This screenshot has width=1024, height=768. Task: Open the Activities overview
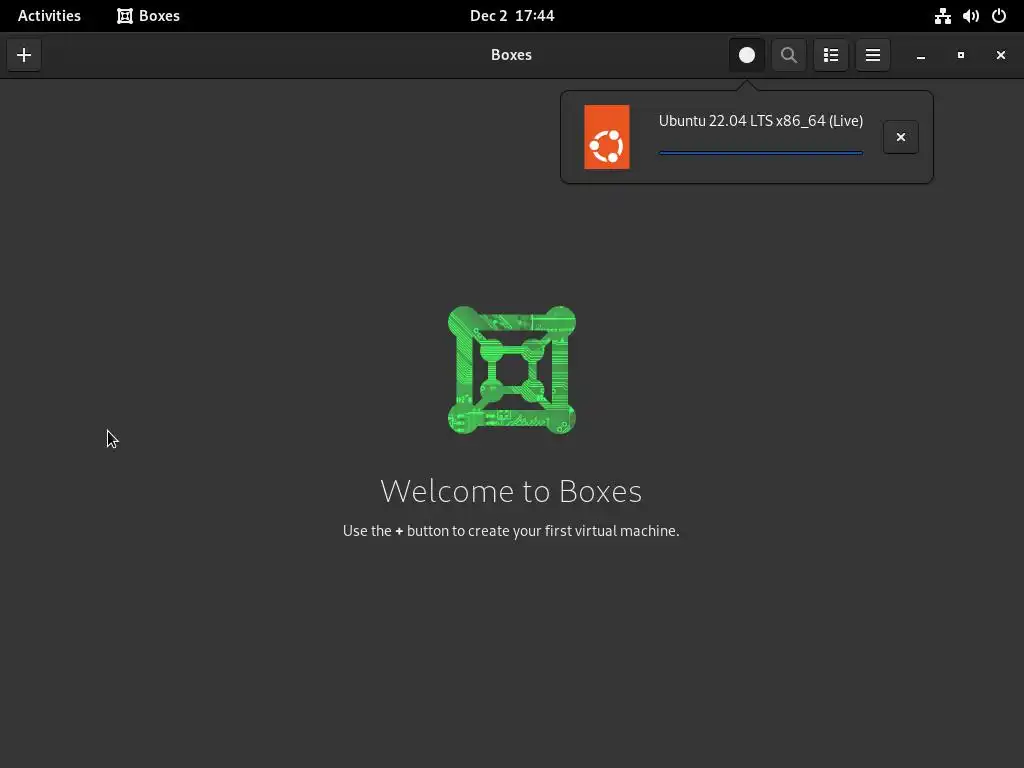pos(49,16)
